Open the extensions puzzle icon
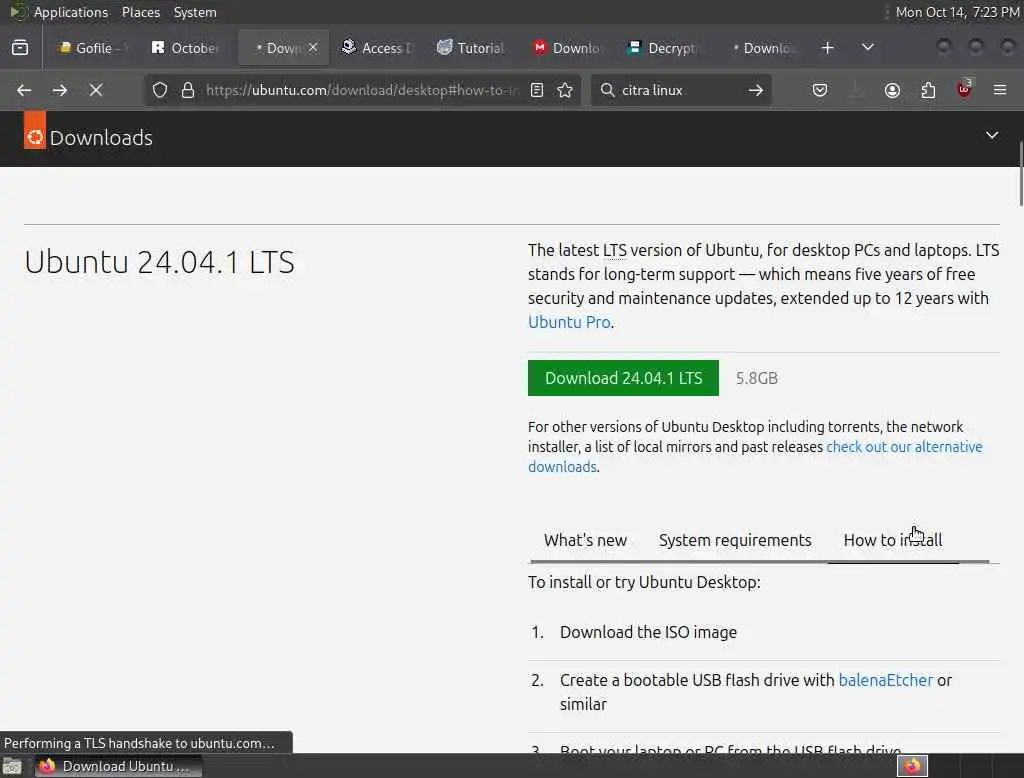This screenshot has height=778, width=1024. coord(928,90)
